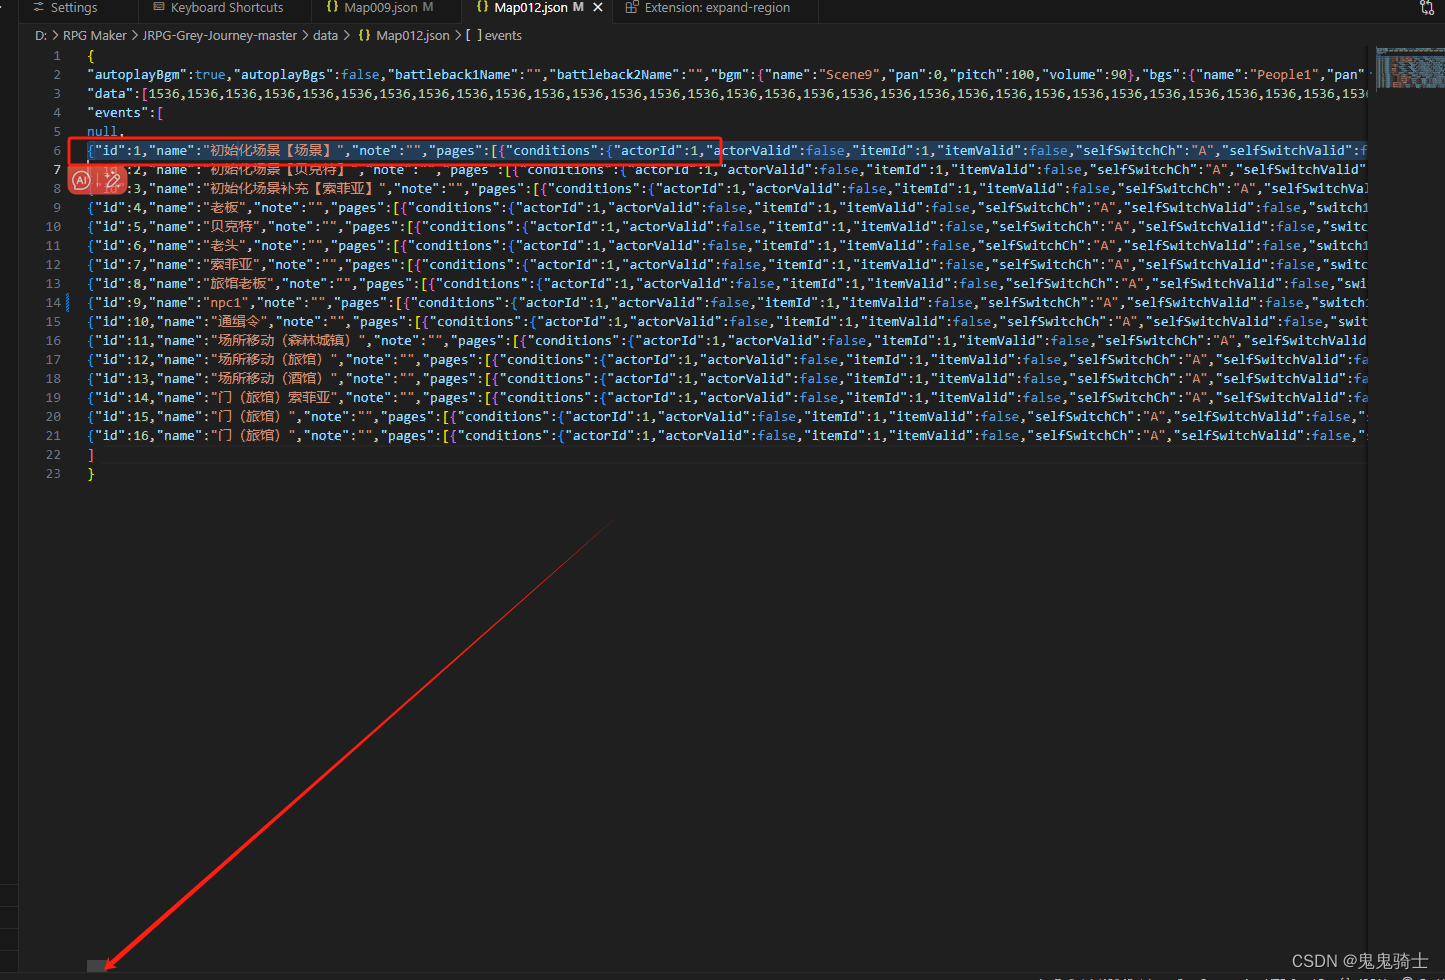Open the RPG Maker breadcrumb
The width and height of the screenshot is (1445, 980).
(95, 36)
